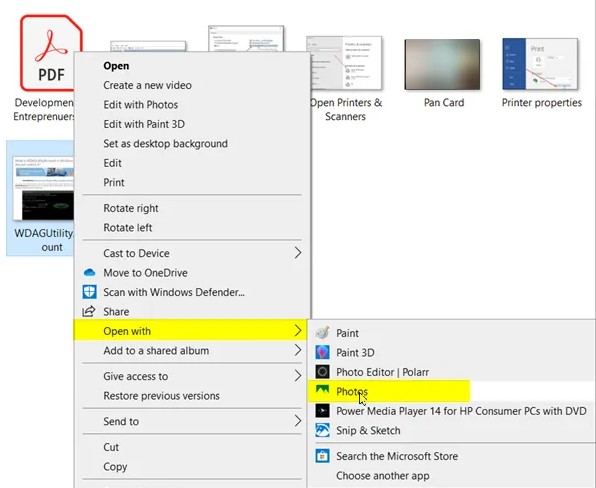This screenshot has width=596, height=488.
Task: Expand the Send to submenu arrow
Action: pos(298,421)
